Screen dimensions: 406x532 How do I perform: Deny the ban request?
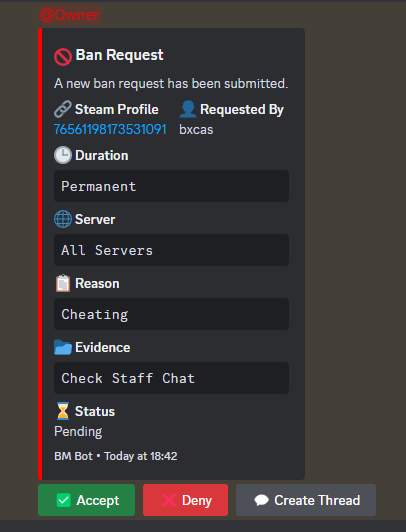point(186,500)
